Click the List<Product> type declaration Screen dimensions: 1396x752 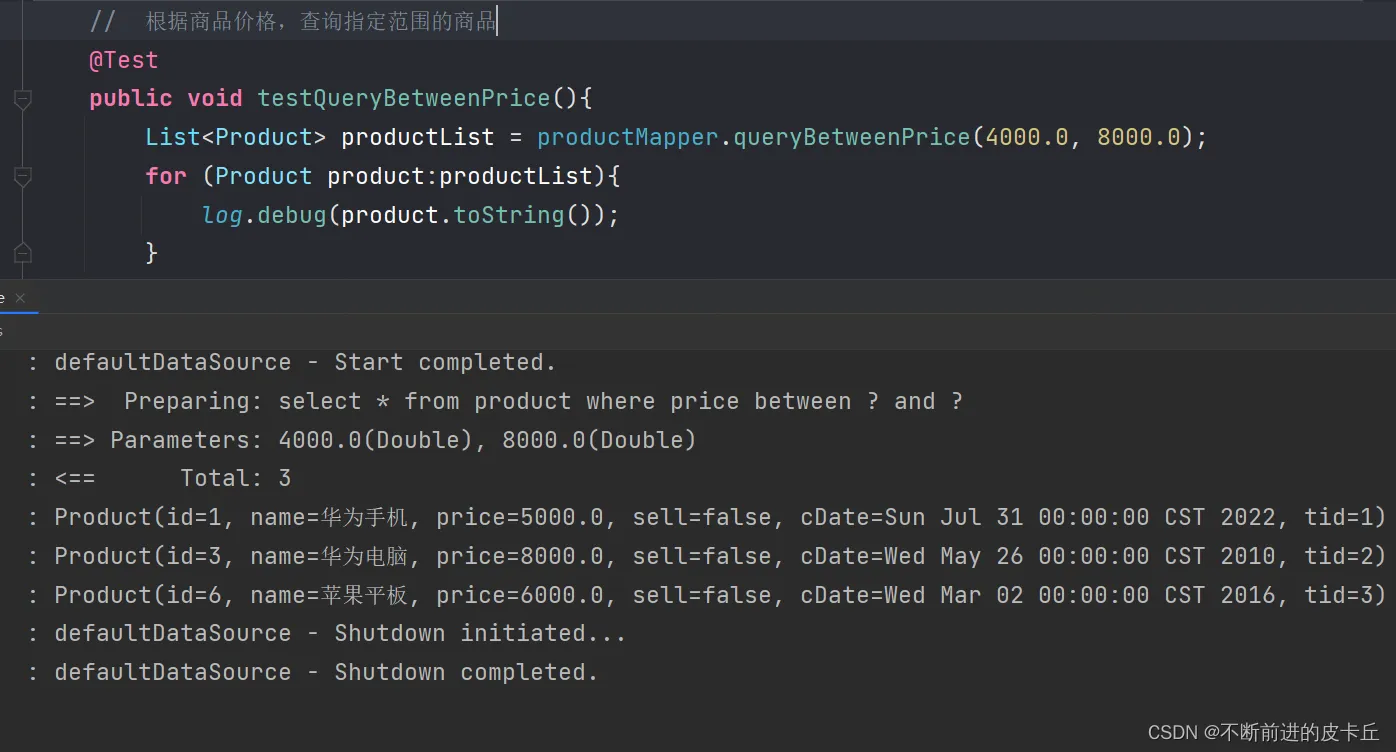click(236, 137)
